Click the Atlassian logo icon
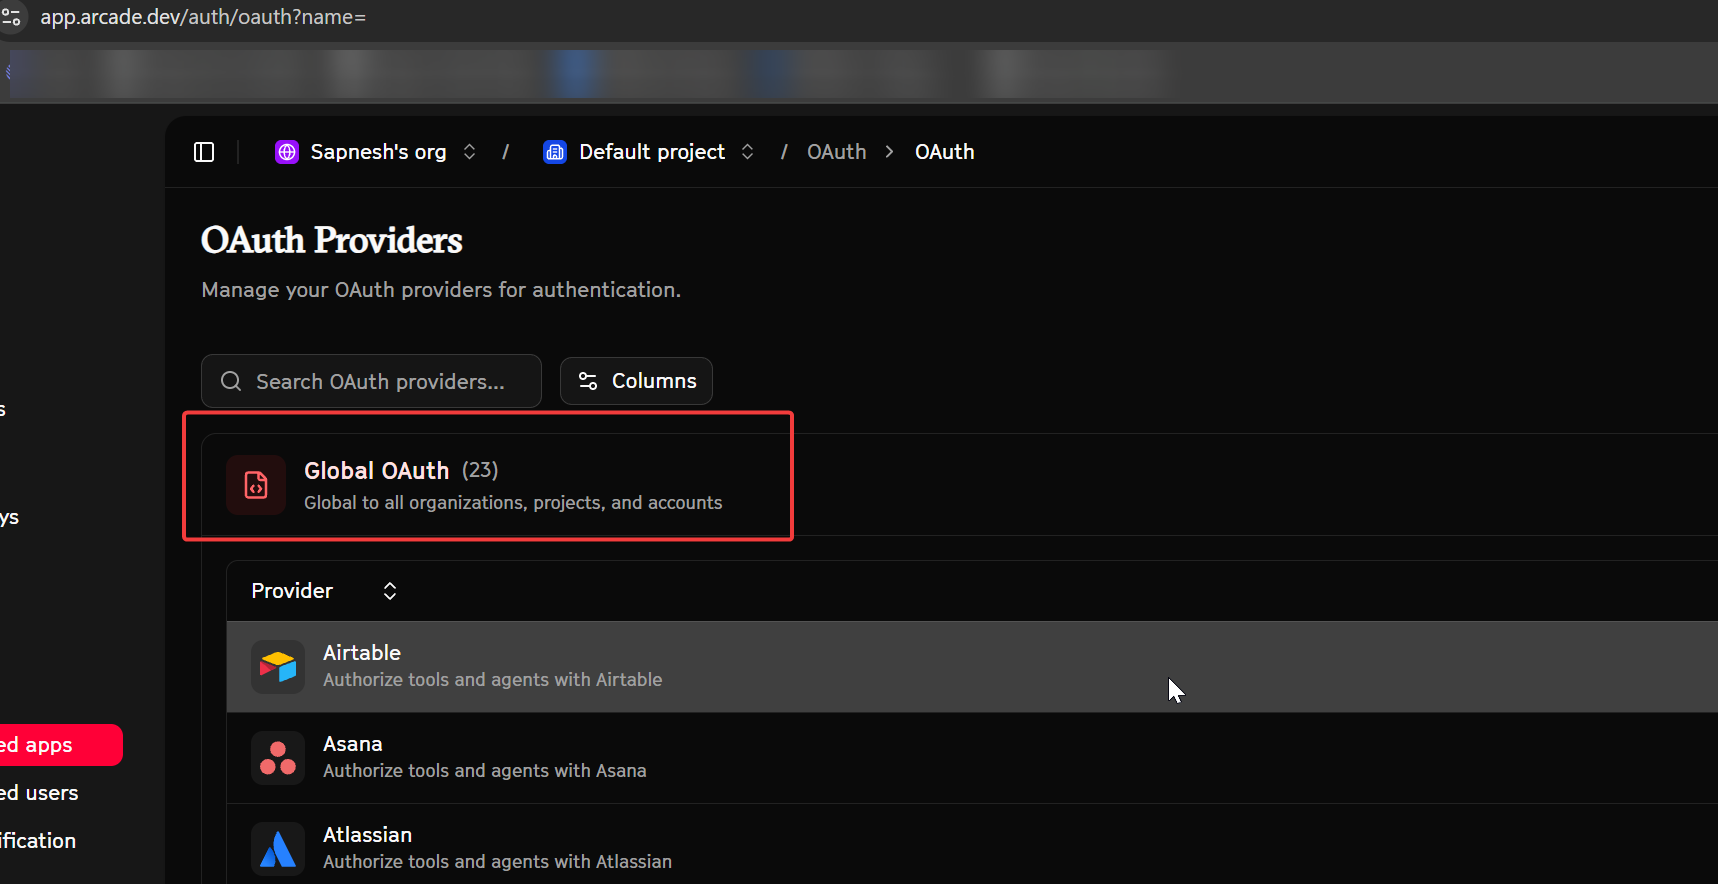Image resolution: width=1718 pixels, height=884 pixels. pos(278,849)
